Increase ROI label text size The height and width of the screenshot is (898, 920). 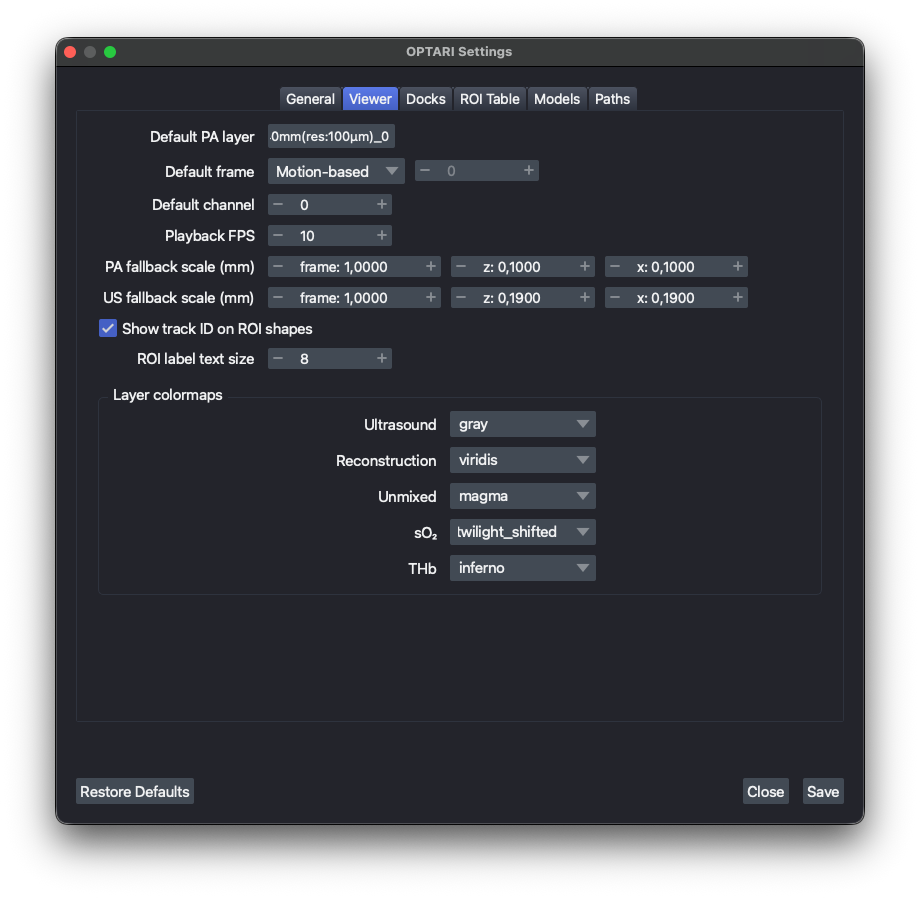coord(381,359)
